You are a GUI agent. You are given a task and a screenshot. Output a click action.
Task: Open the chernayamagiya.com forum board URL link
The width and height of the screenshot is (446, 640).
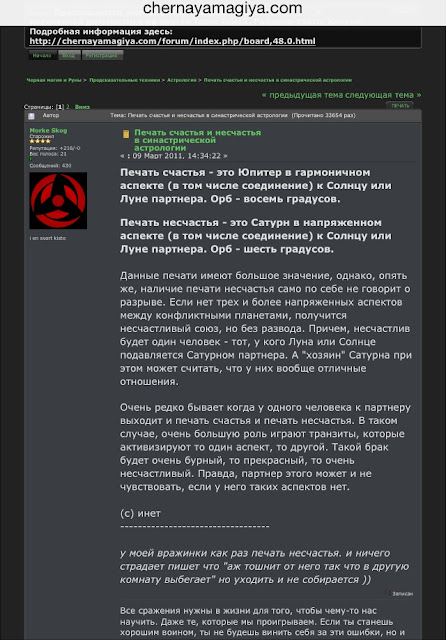172,41
